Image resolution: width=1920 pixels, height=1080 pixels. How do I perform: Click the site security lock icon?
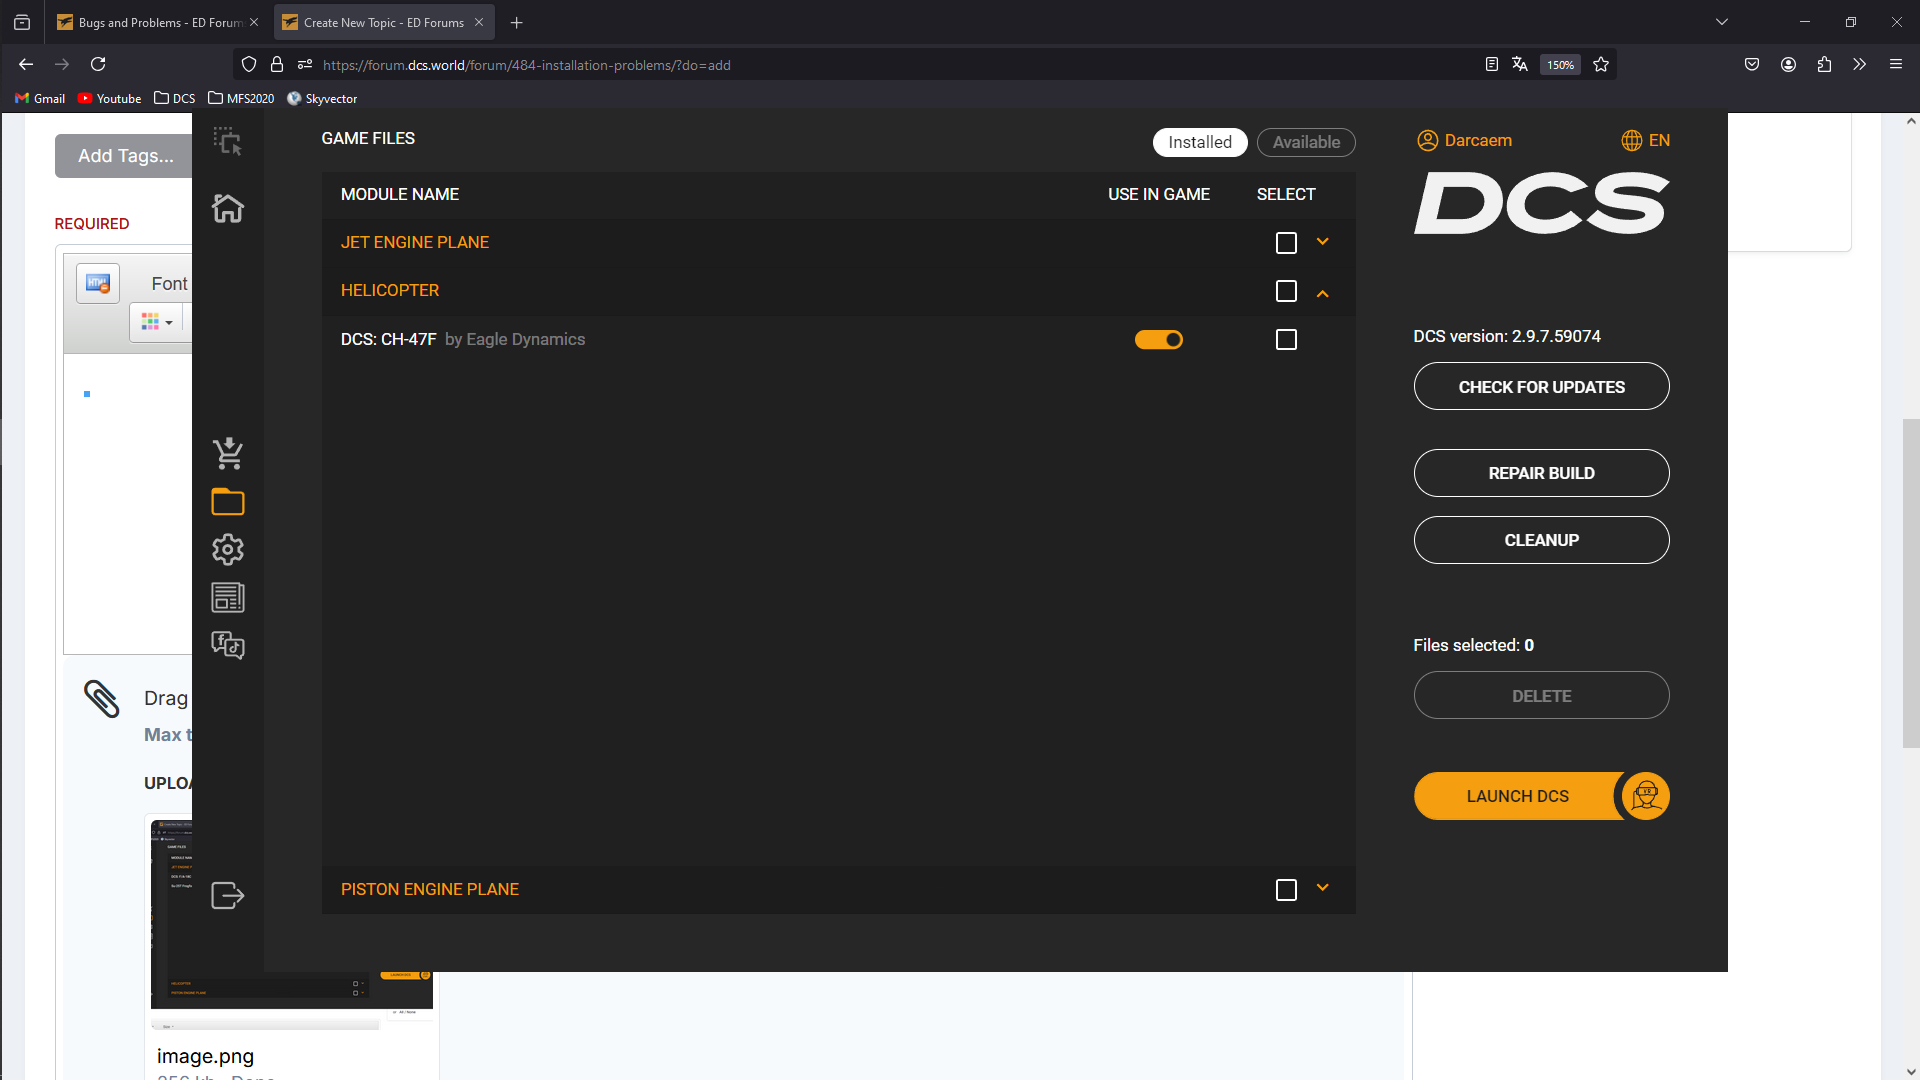click(x=277, y=64)
